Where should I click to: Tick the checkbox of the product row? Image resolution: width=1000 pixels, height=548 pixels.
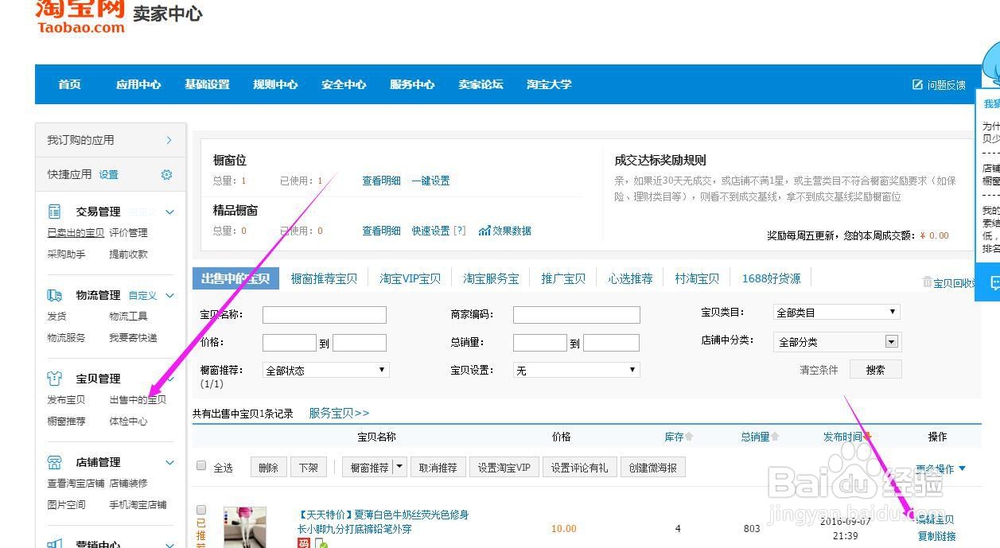[202, 510]
